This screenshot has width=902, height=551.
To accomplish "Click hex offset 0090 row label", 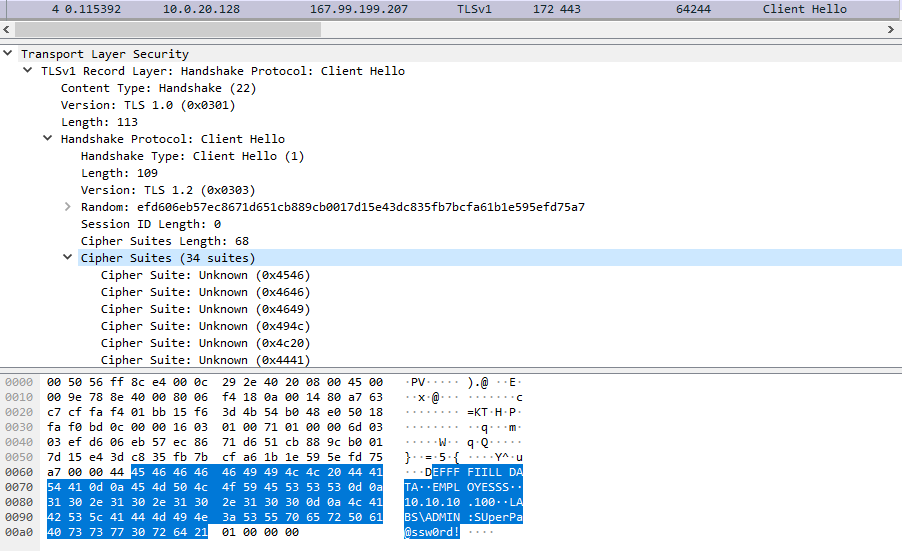I will pyautogui.click(x=19, y=516).
